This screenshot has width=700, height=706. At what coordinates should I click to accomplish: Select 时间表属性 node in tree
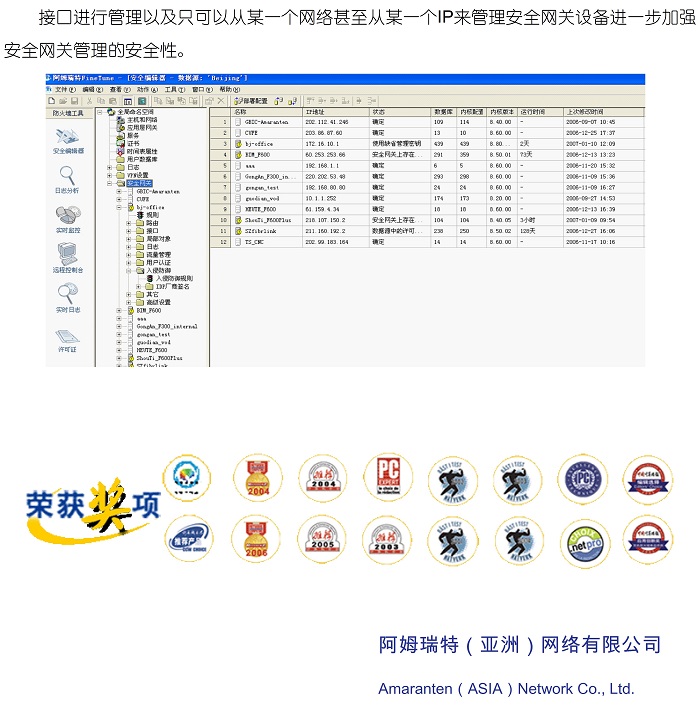pyautogui.click(x=137, y=151)
